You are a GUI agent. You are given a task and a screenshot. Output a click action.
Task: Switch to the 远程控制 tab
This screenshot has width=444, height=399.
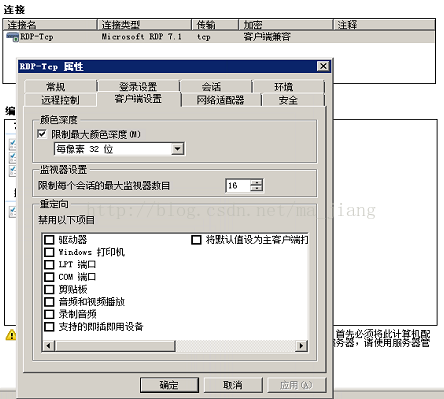tap(60, 100)
